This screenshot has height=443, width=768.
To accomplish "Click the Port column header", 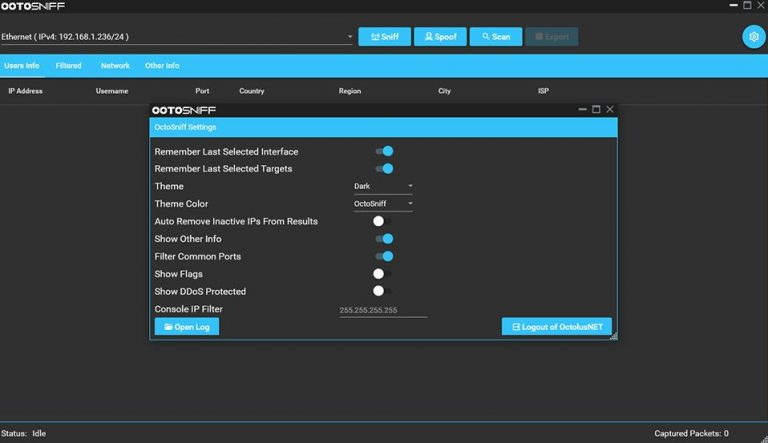I will tap(202, 91).
